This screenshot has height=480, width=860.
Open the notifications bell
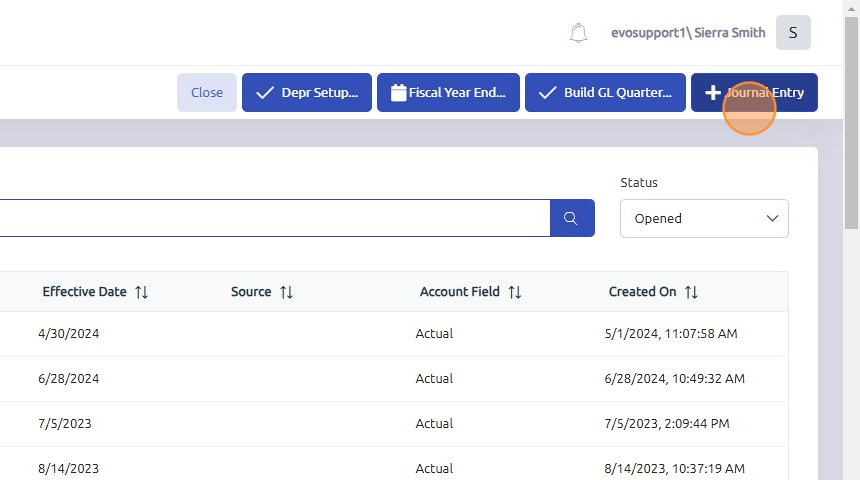tap(578, 33)
